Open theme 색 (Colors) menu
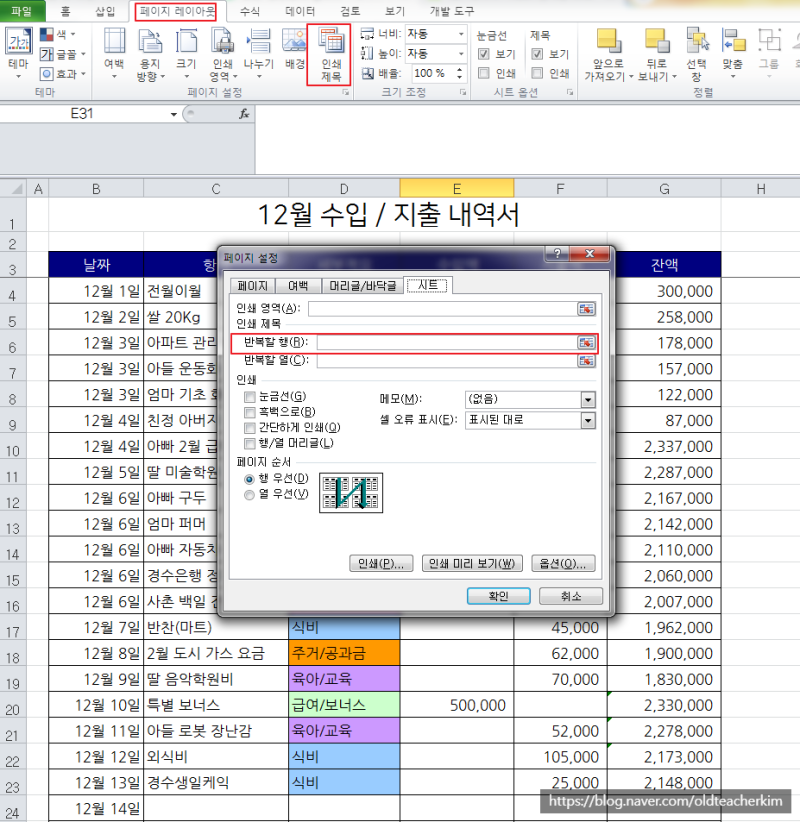The image size is (800, 822). pyautogui.click(x=58, y=35)
